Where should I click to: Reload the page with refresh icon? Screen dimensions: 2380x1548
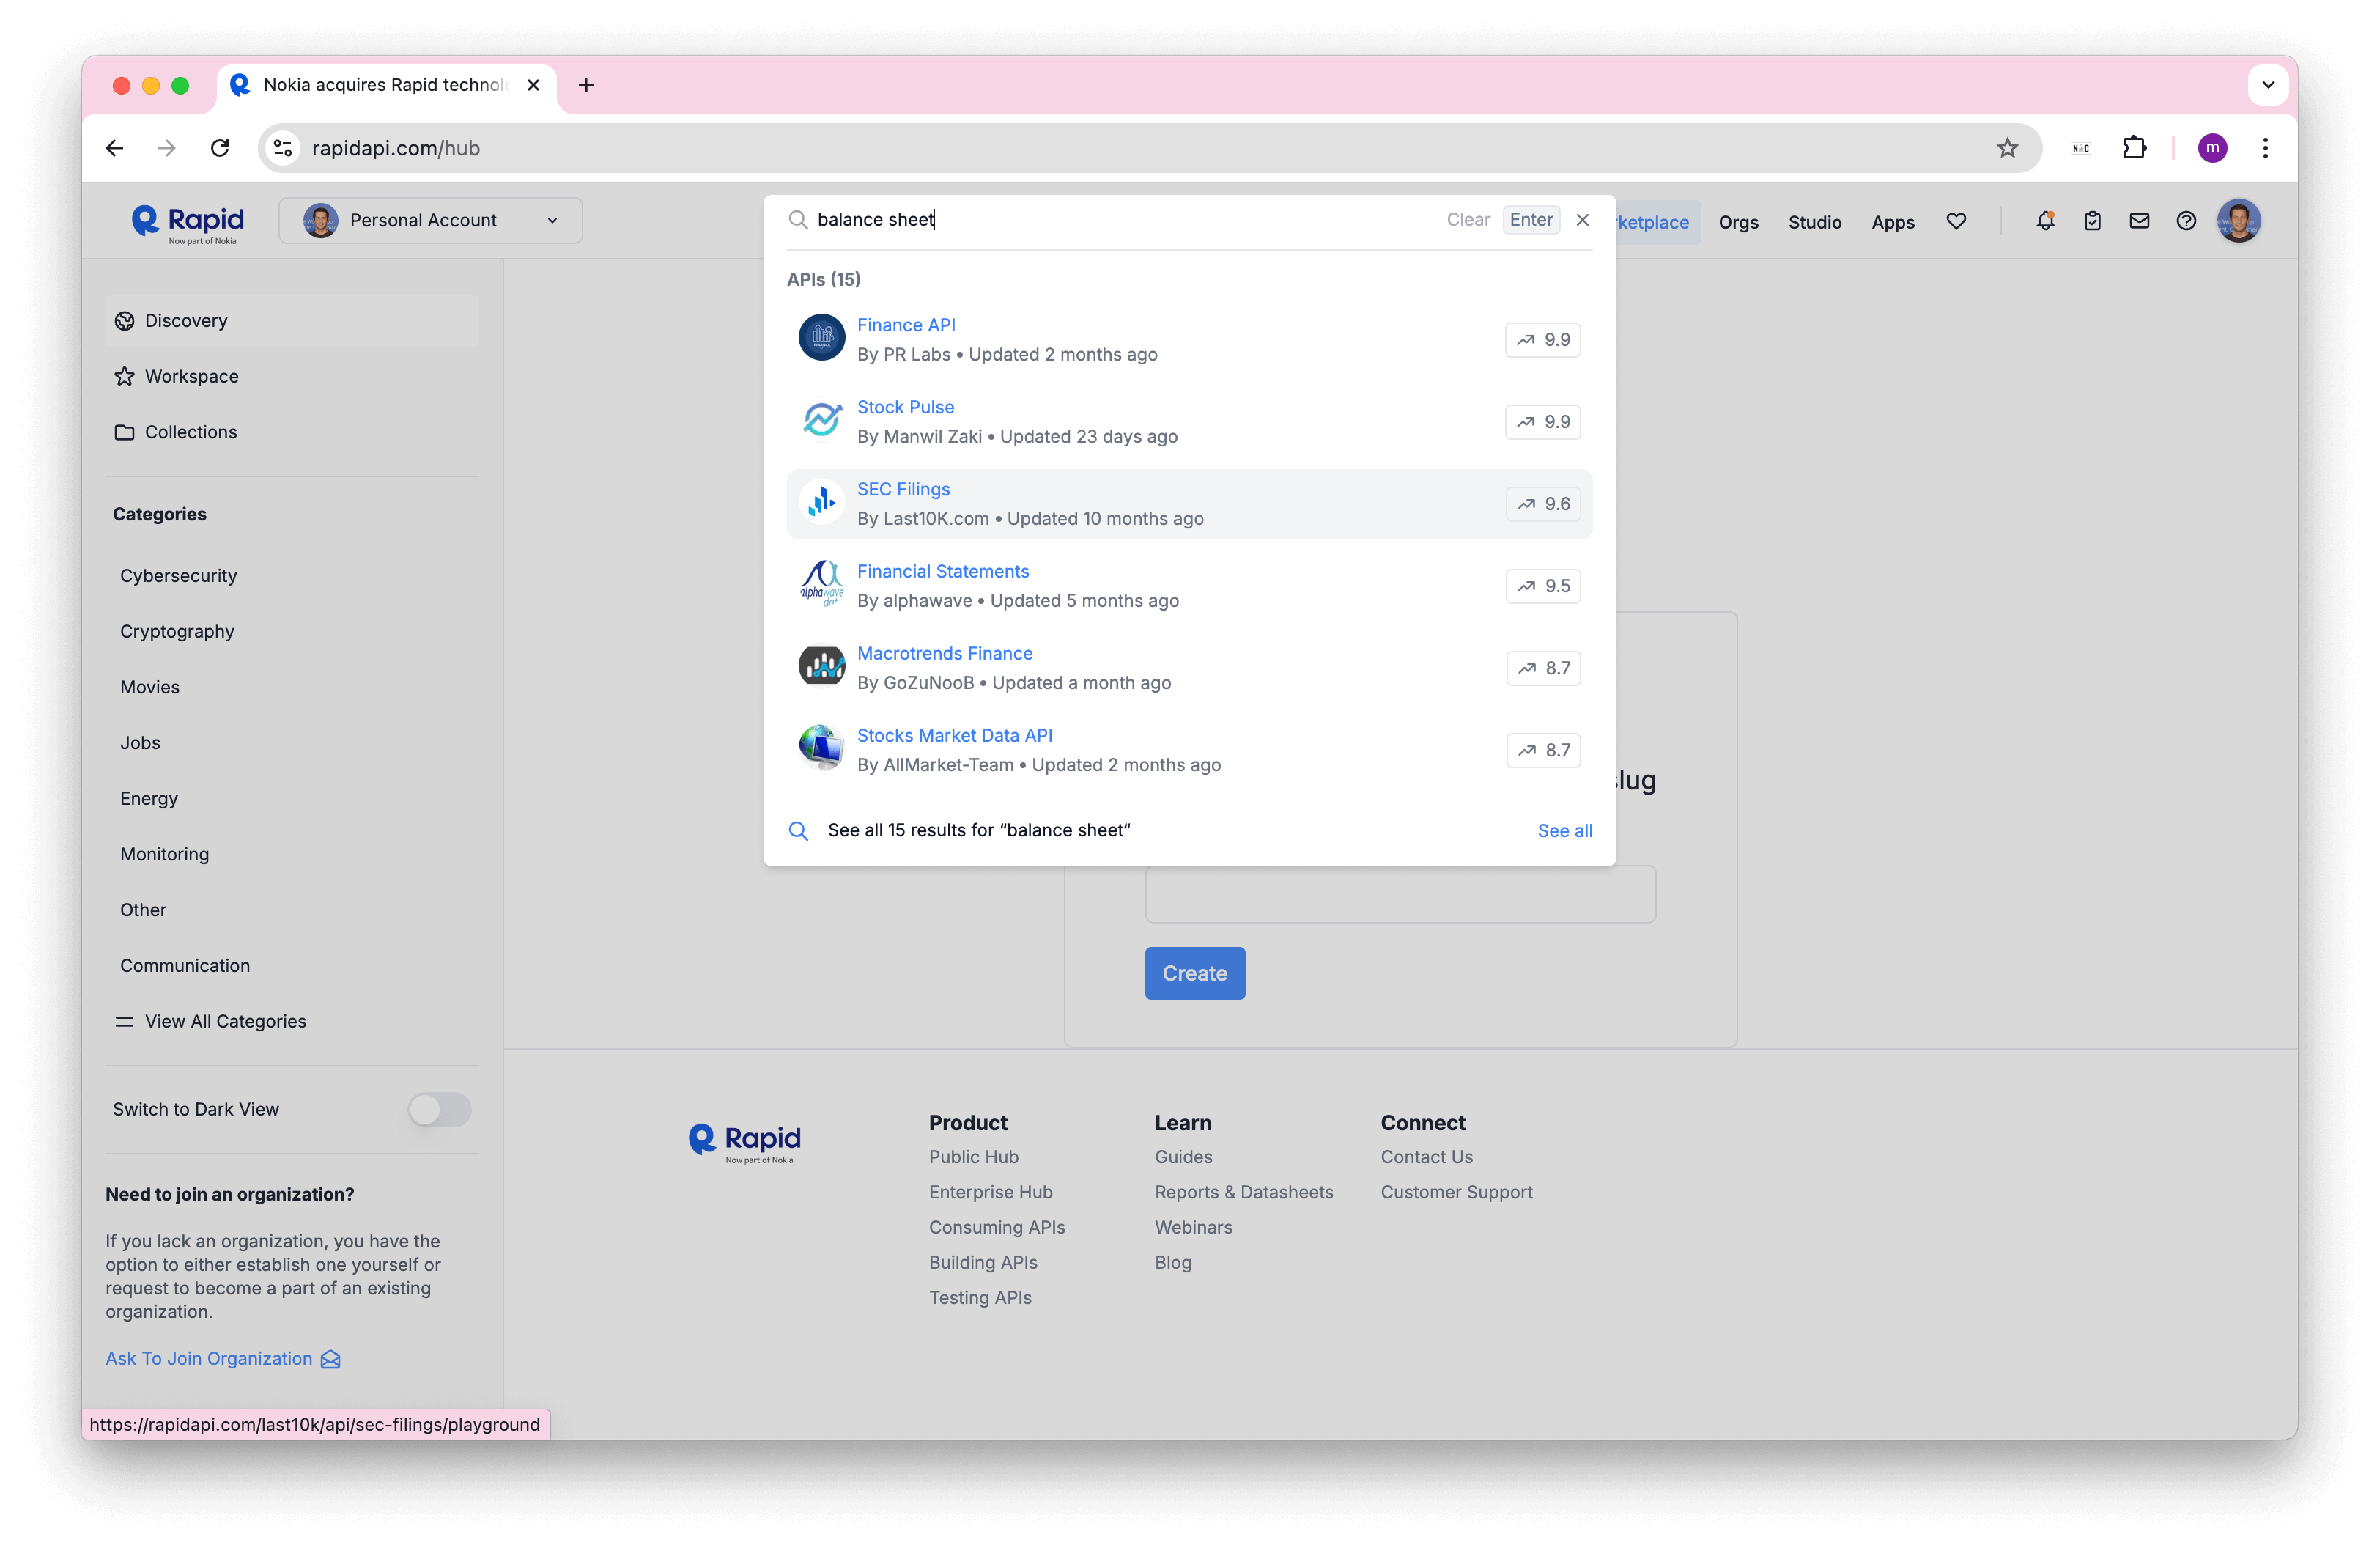pyautogui.click(x=220, y=148)
